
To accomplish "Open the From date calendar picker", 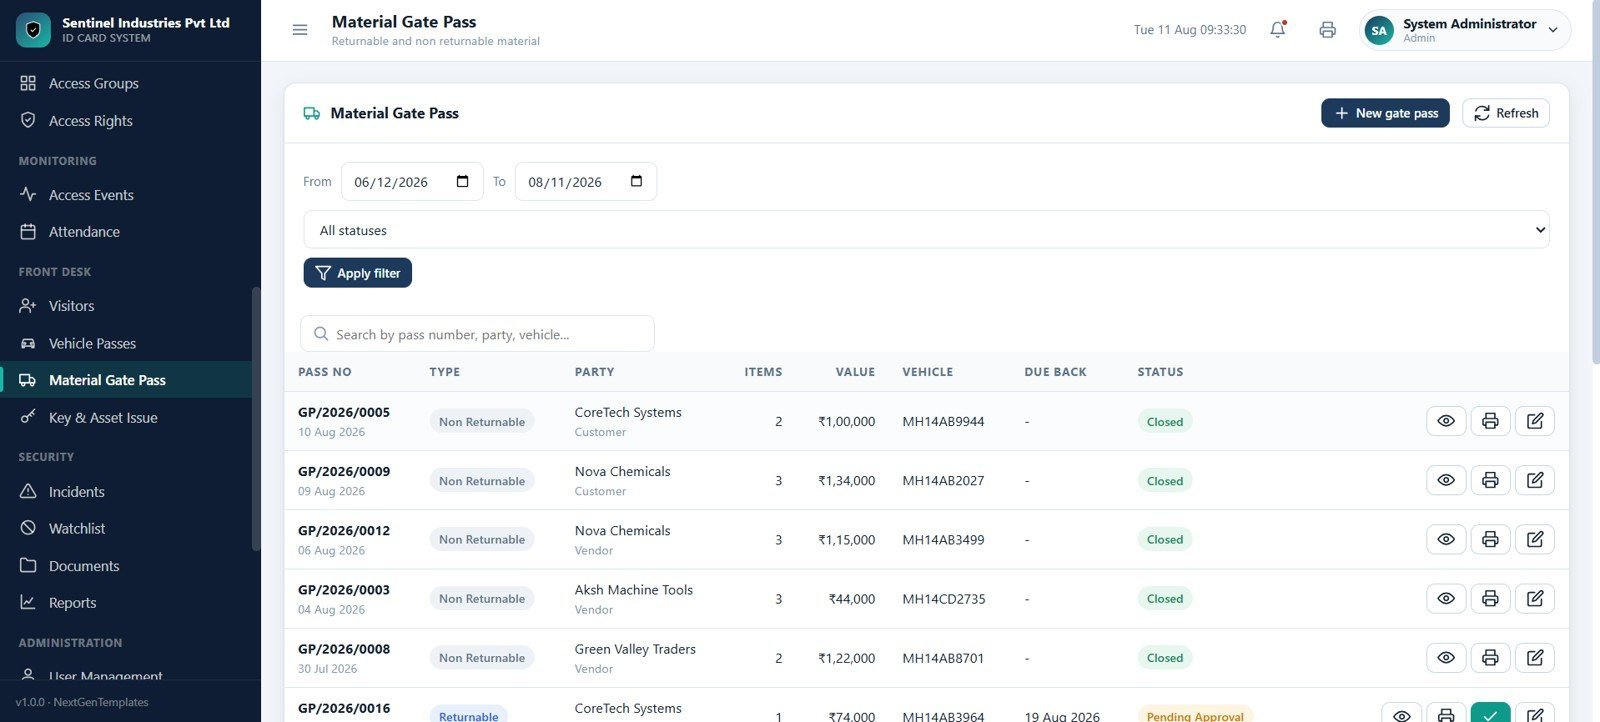I will 462,181.
